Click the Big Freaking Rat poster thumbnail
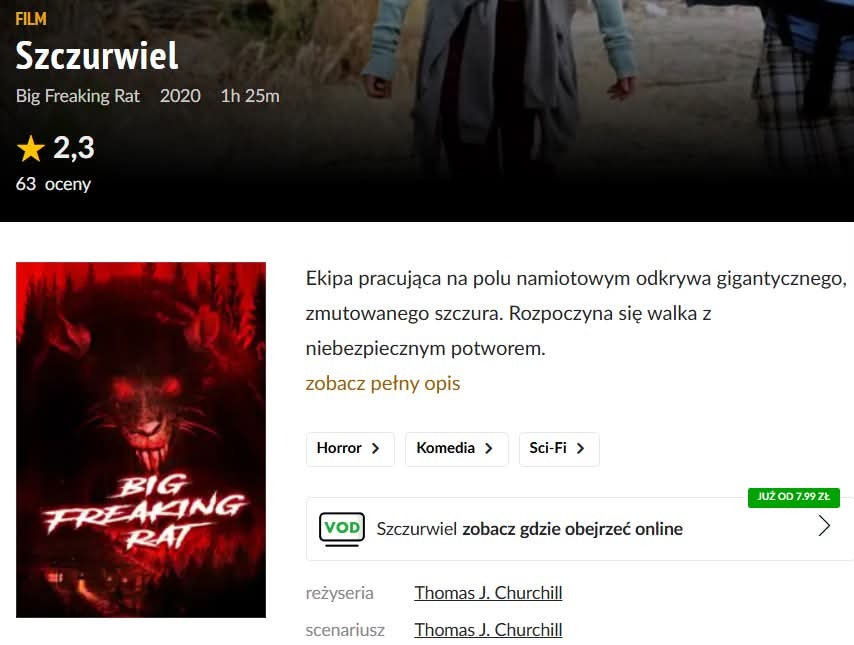Viewport: 854px width, 645px height. 141,440
